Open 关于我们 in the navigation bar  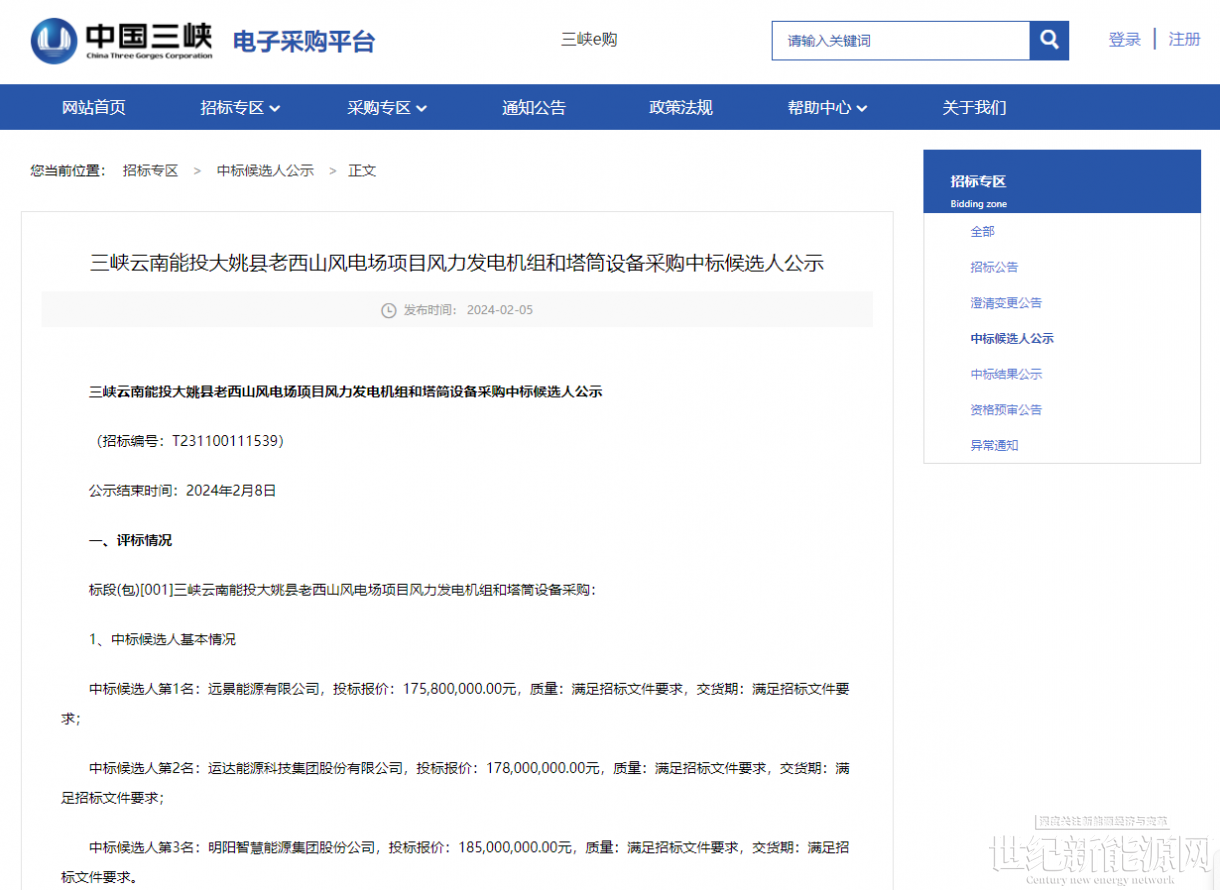pyautogui.click(x=974, y=107)
